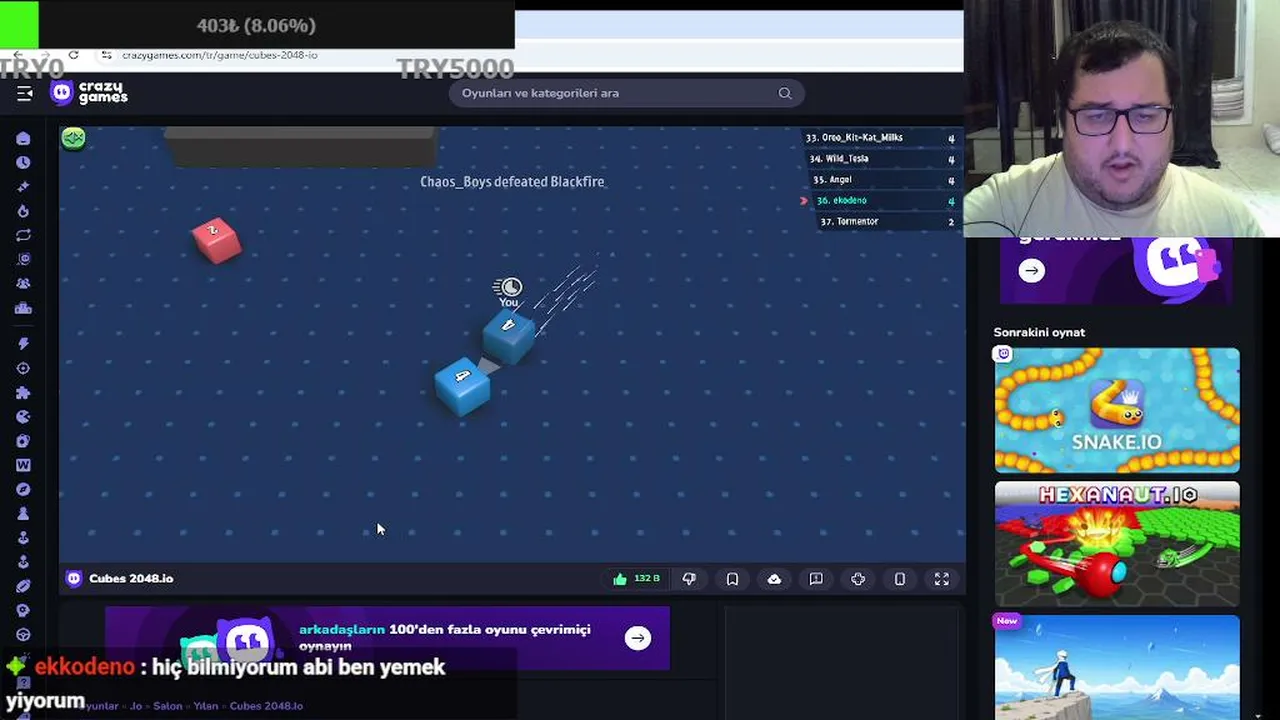
Task: Collapse the sidebar with the hamburger icon
Action: click(x=25, y=93)
